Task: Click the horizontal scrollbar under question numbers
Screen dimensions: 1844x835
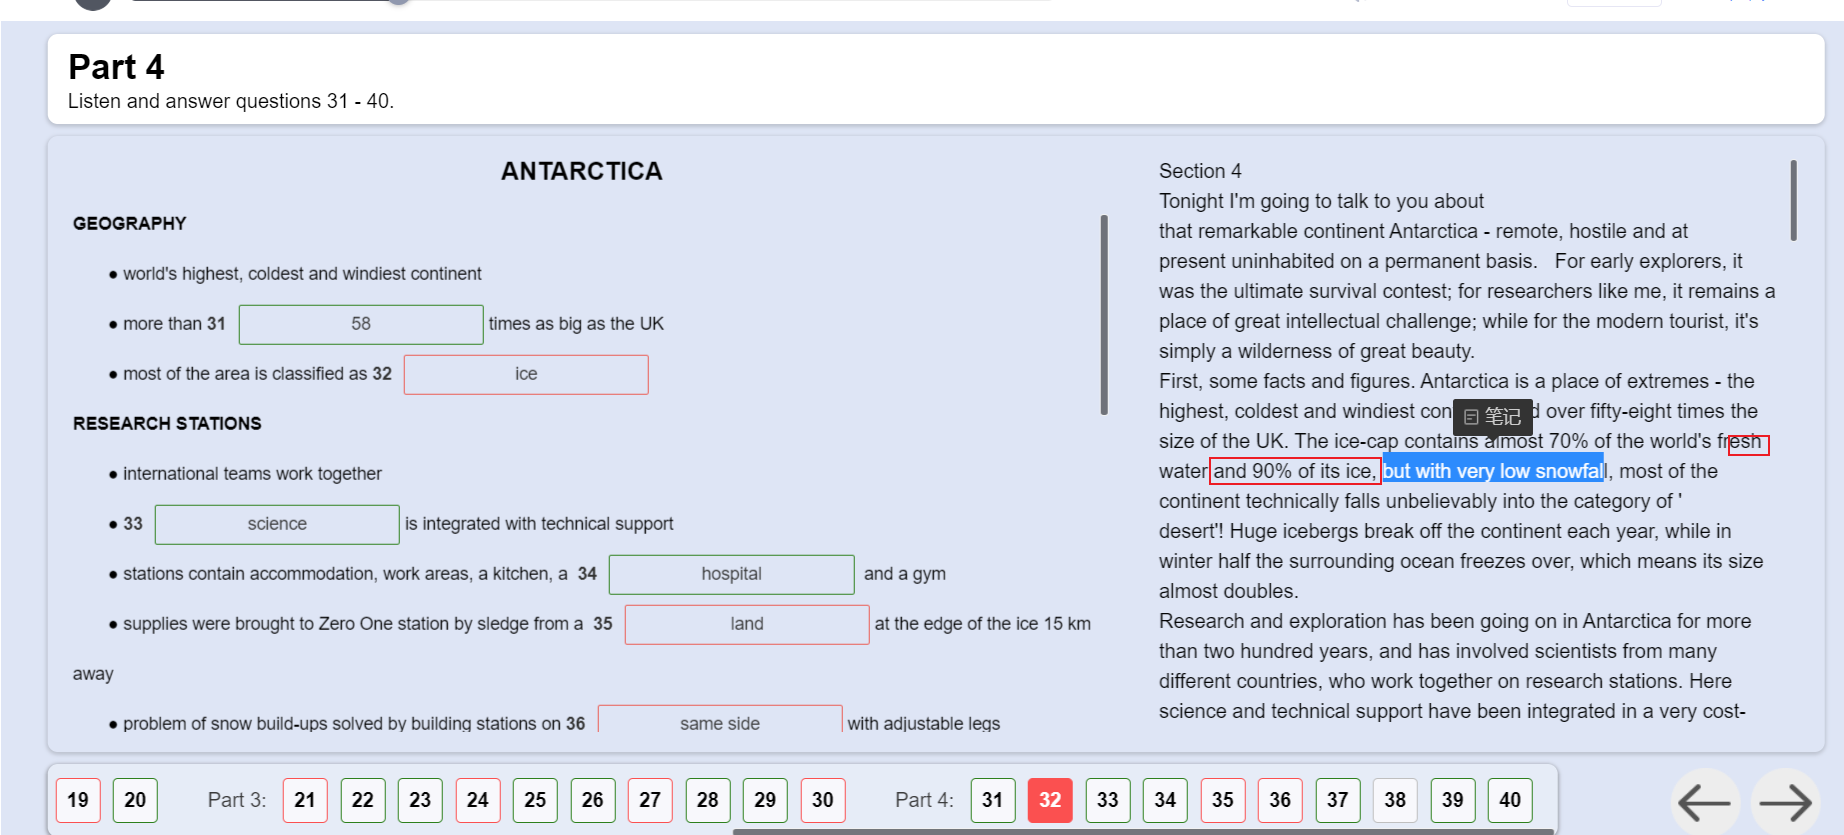Action: 1143,831
